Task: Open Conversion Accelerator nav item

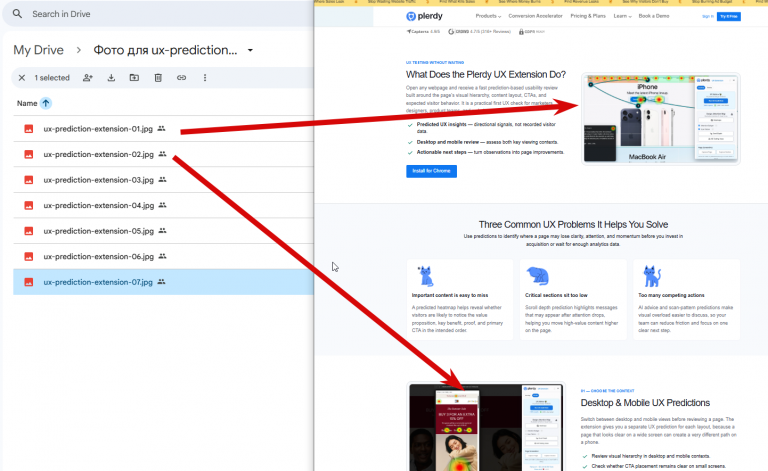Action: click(x=535, y=16)
